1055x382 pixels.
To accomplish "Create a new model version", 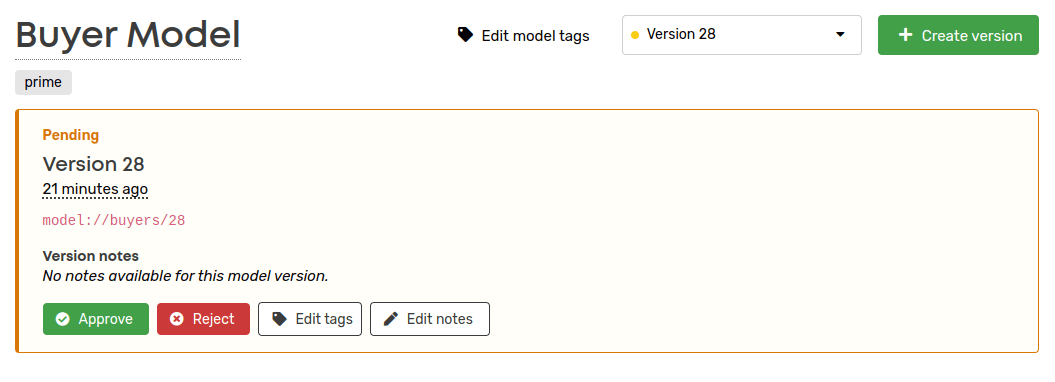I will tap(958, 35).
